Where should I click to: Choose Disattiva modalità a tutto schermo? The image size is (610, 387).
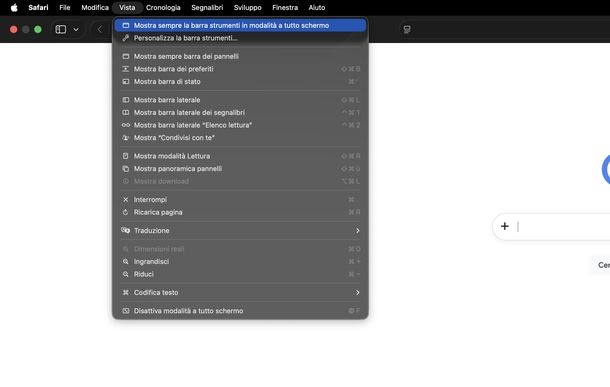pyautogui.click(x=240, y=311)
